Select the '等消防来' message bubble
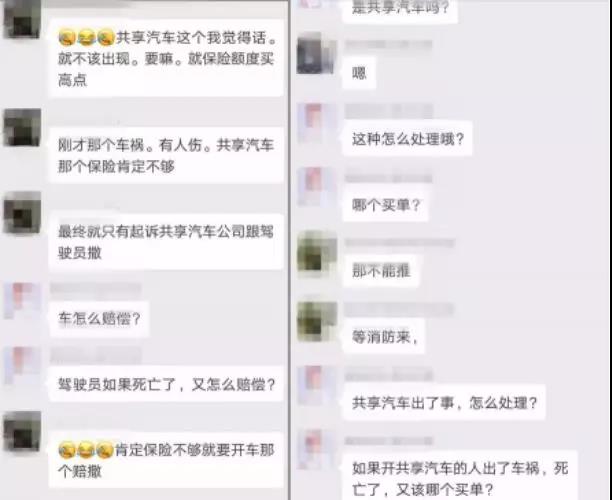The width and height of the screenshot is (612, 500). click(384, 336)
